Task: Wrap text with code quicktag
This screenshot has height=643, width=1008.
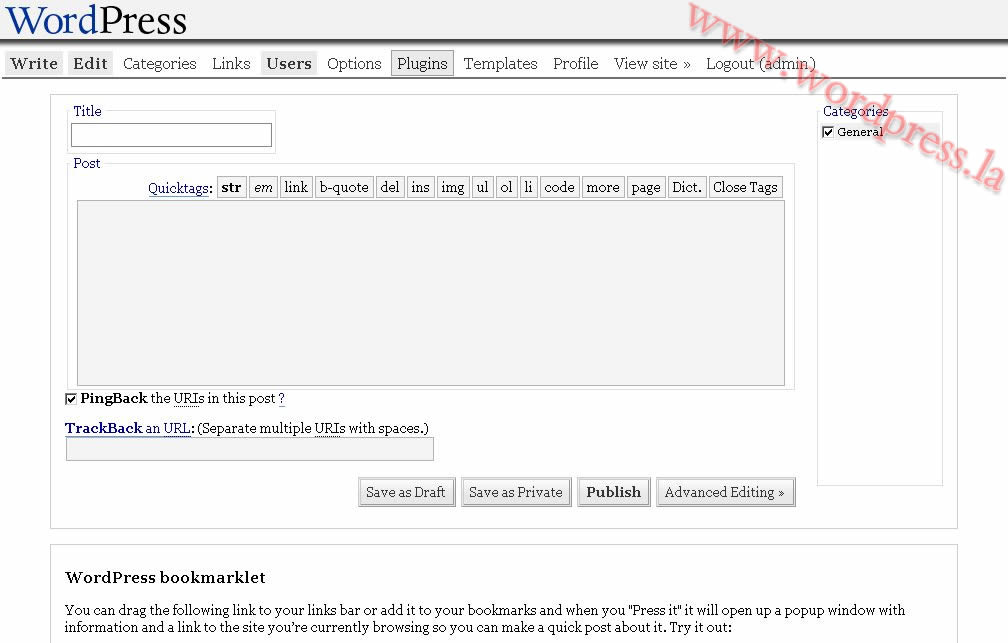Action: tap(559, 187)
